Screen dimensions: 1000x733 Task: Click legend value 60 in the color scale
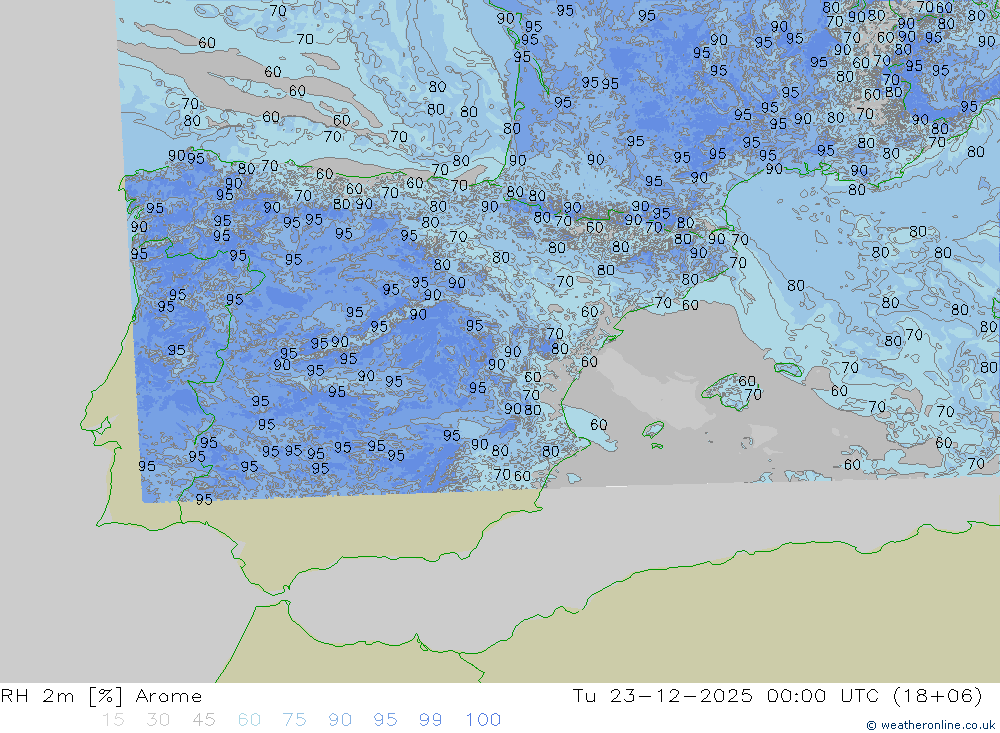(x=249, y=720)
